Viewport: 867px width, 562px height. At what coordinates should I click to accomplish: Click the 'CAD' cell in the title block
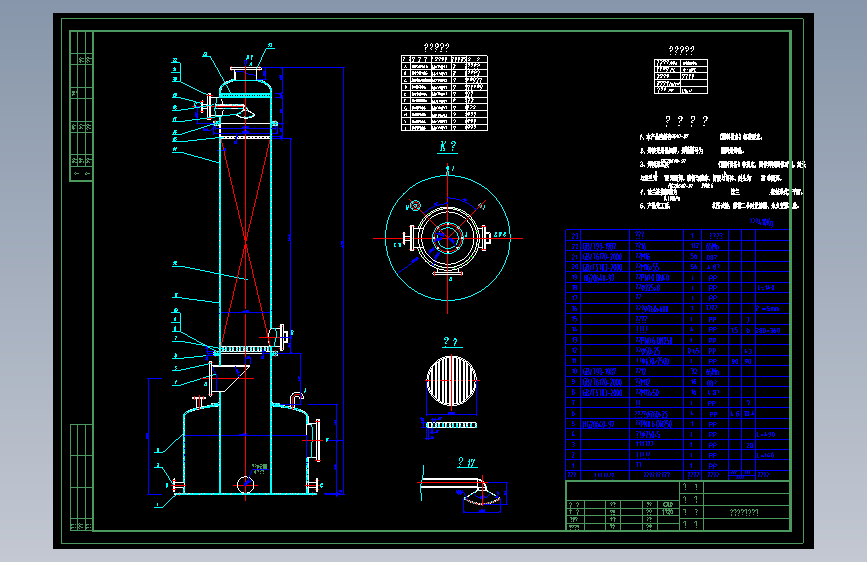668,504
